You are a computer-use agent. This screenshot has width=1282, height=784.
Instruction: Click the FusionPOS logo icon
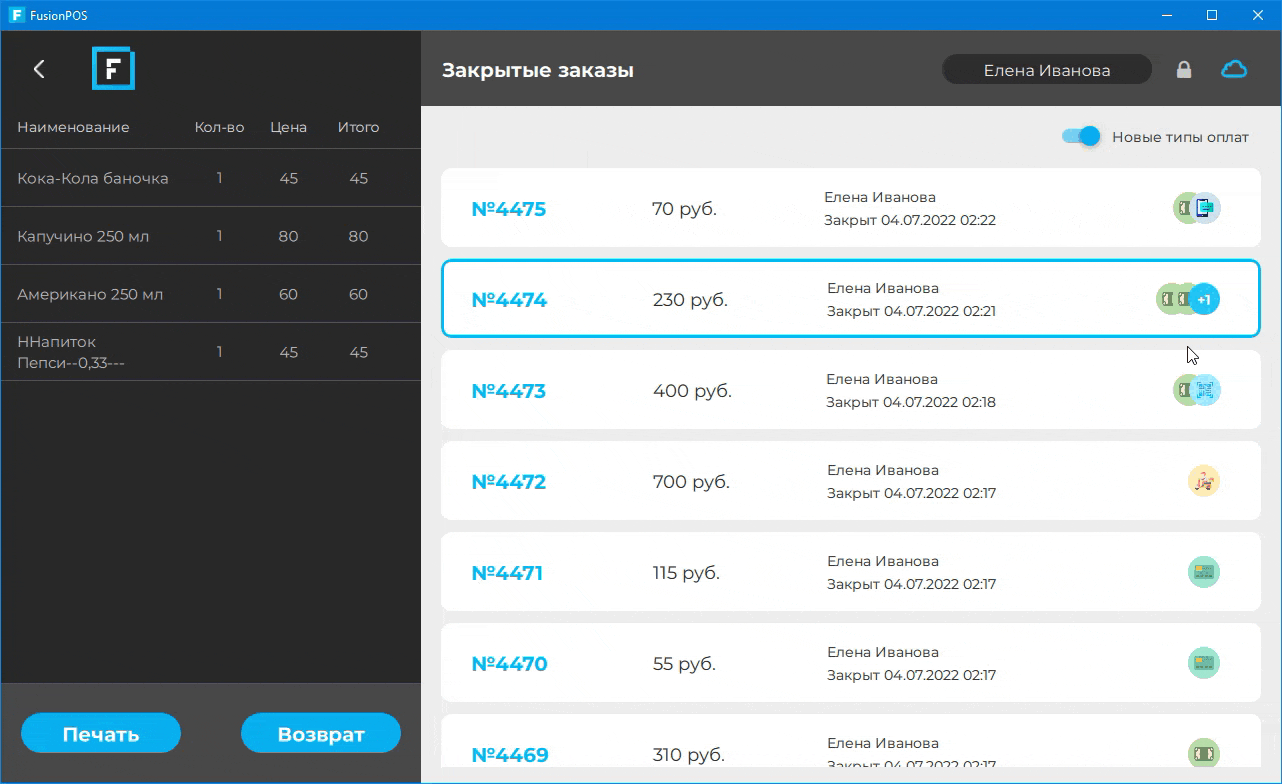[x=113, y=69]
